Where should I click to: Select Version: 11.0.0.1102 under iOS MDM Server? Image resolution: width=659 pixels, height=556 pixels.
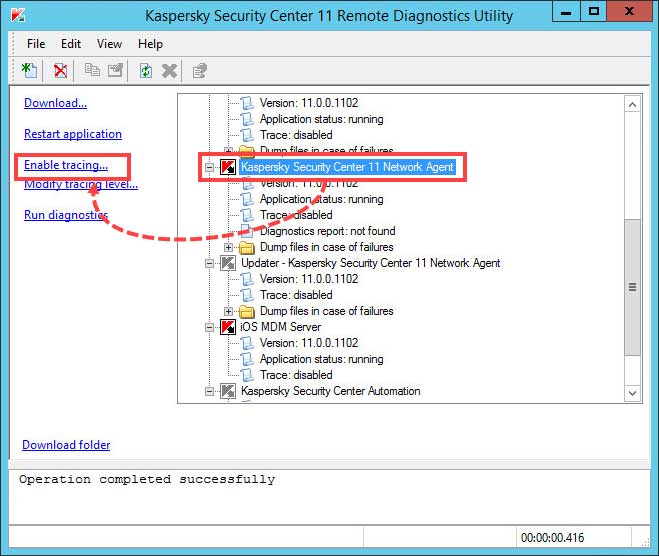click(x=309, y=343)
